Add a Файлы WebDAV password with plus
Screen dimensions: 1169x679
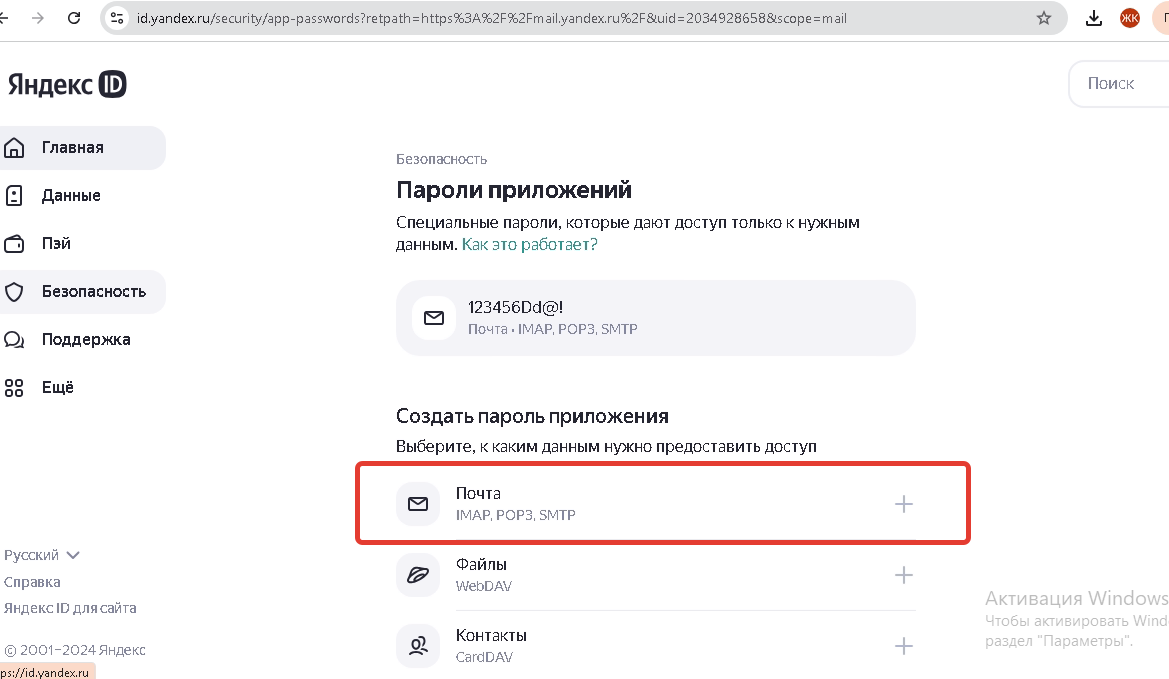click(904, 575)
